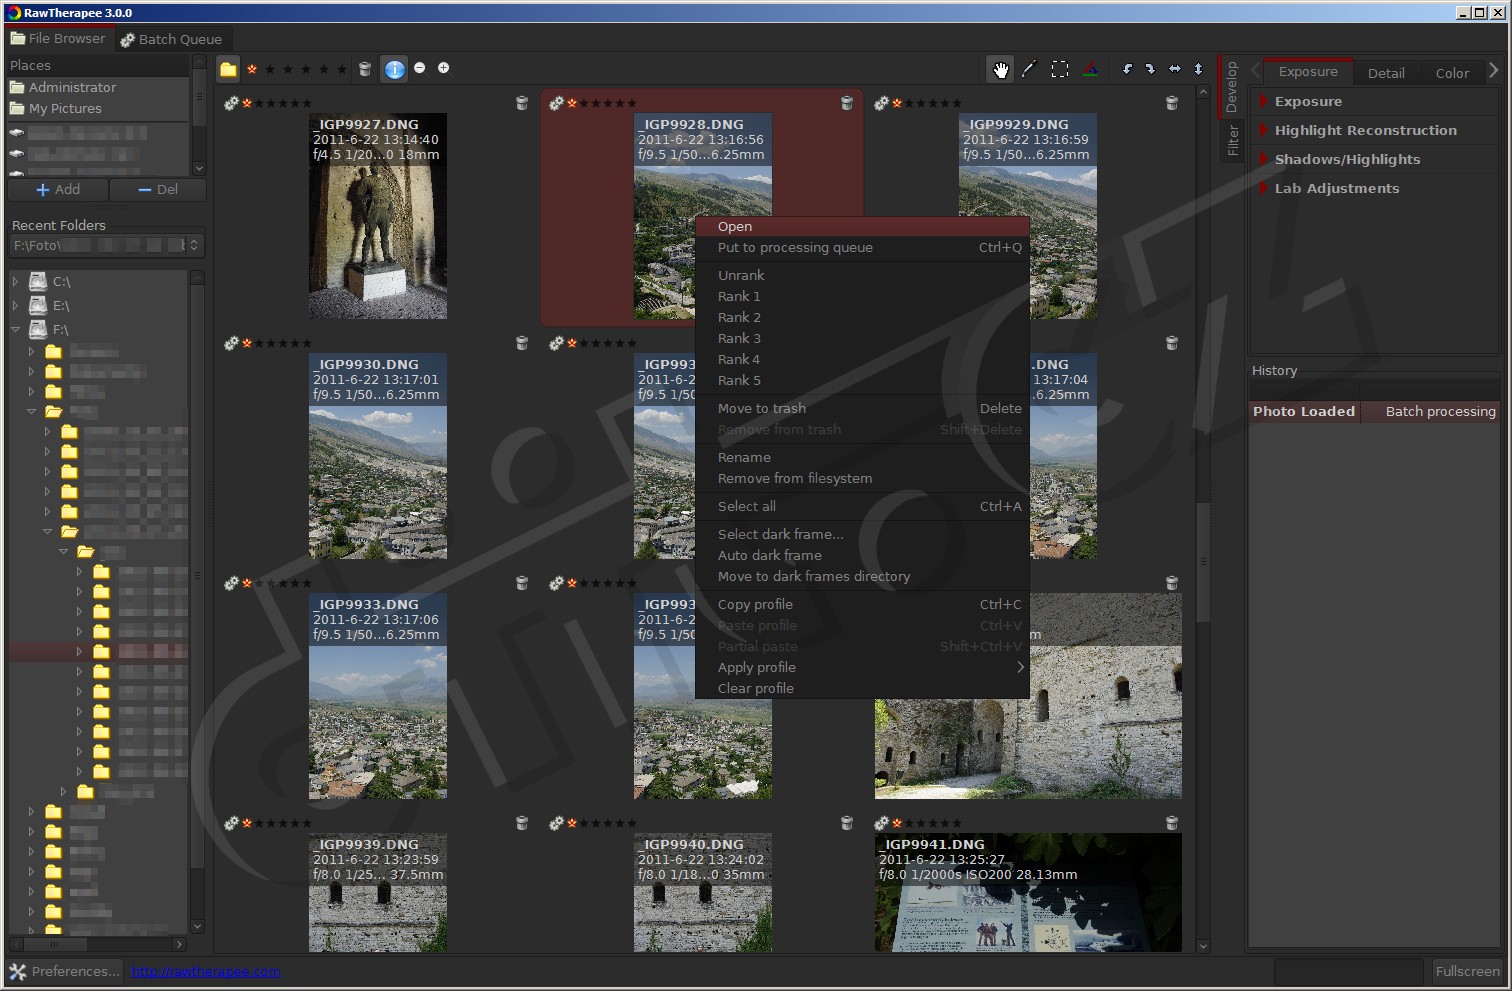1512x991 pixels.
Task: Toggle the file info overlay button
Action: pos(395,69)
